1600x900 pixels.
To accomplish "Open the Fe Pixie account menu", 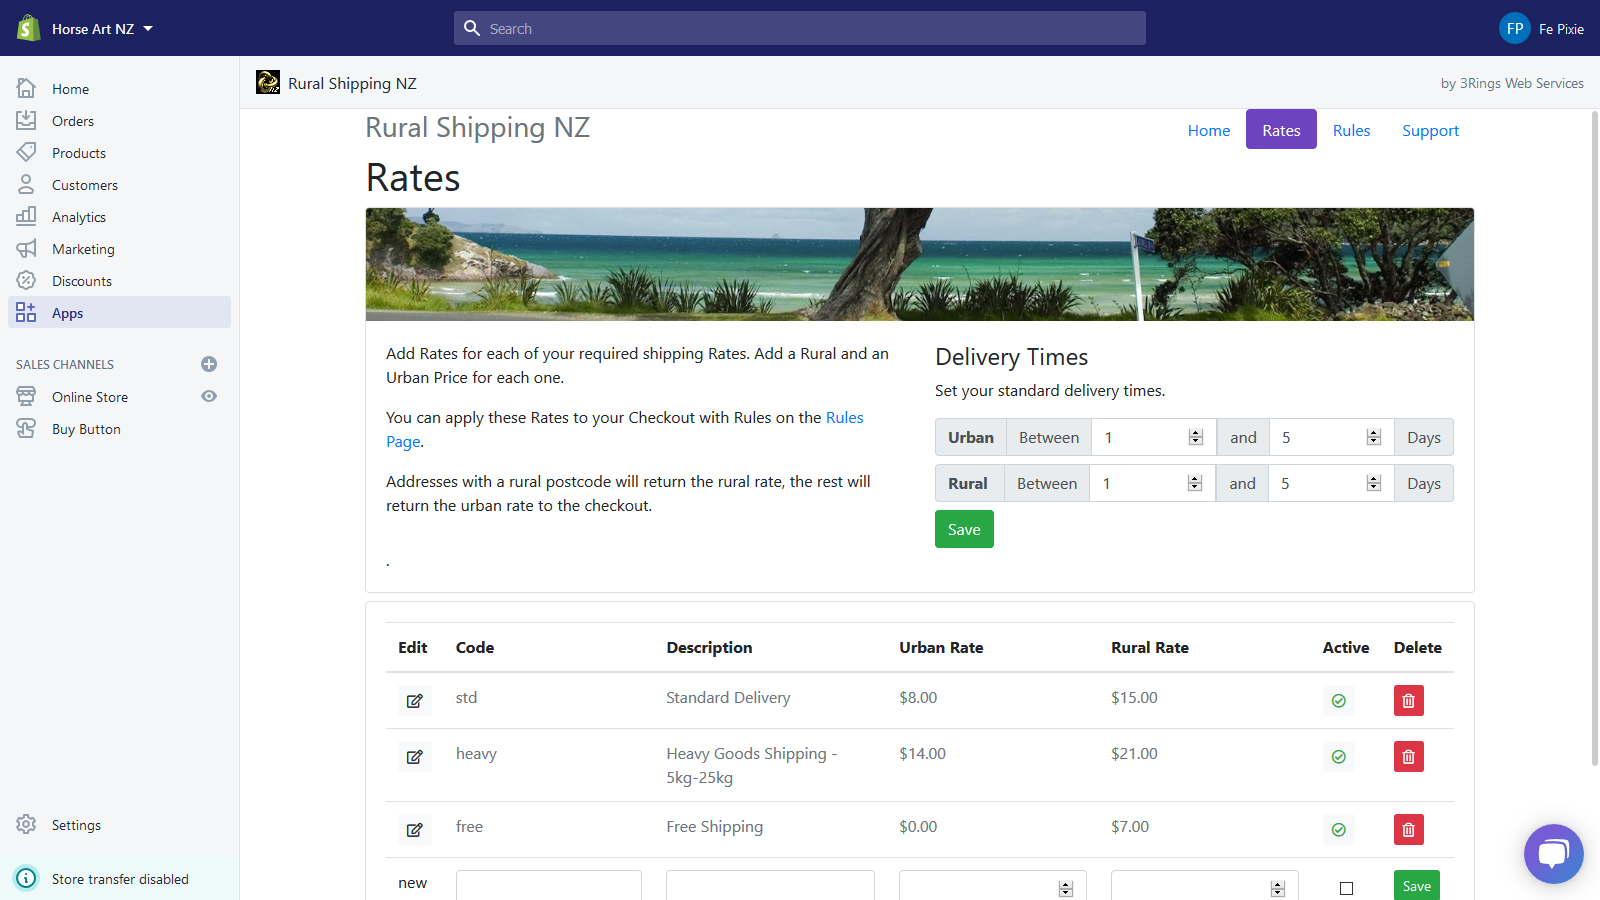I will [x=1541, y=29].
